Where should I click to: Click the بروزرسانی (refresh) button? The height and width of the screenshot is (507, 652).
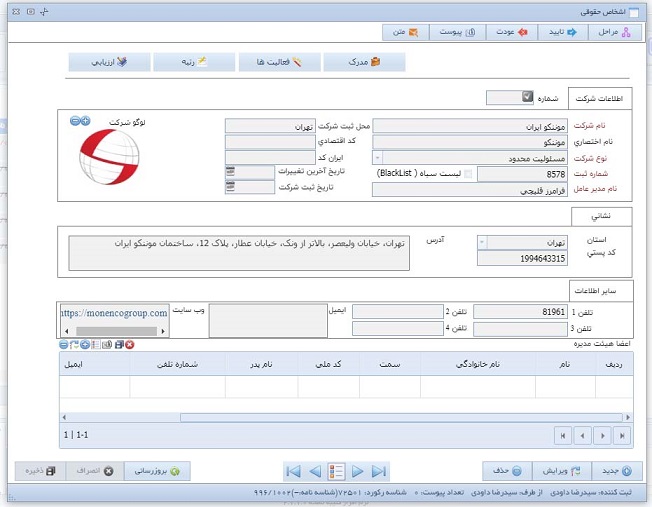(x=157, y=471)
